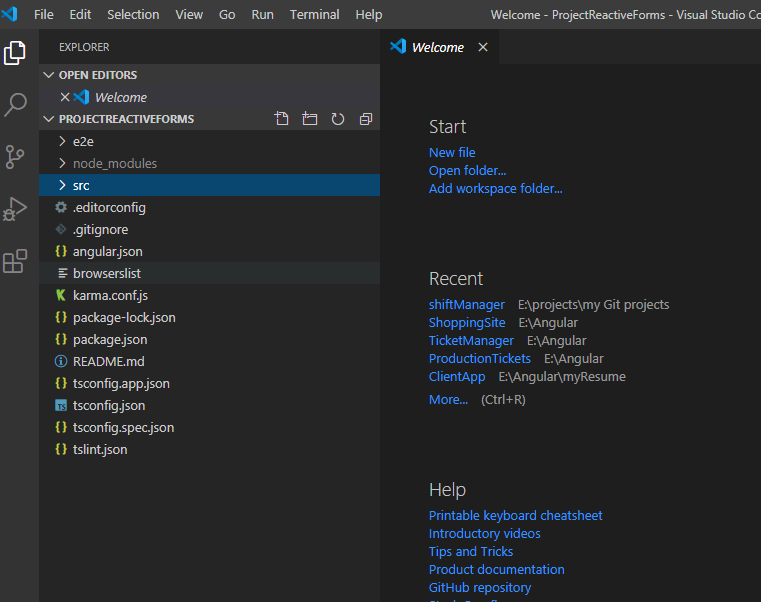Click the New Folder icon in Explorer header
The image size is (761, 602).
[x=310, y=119]
